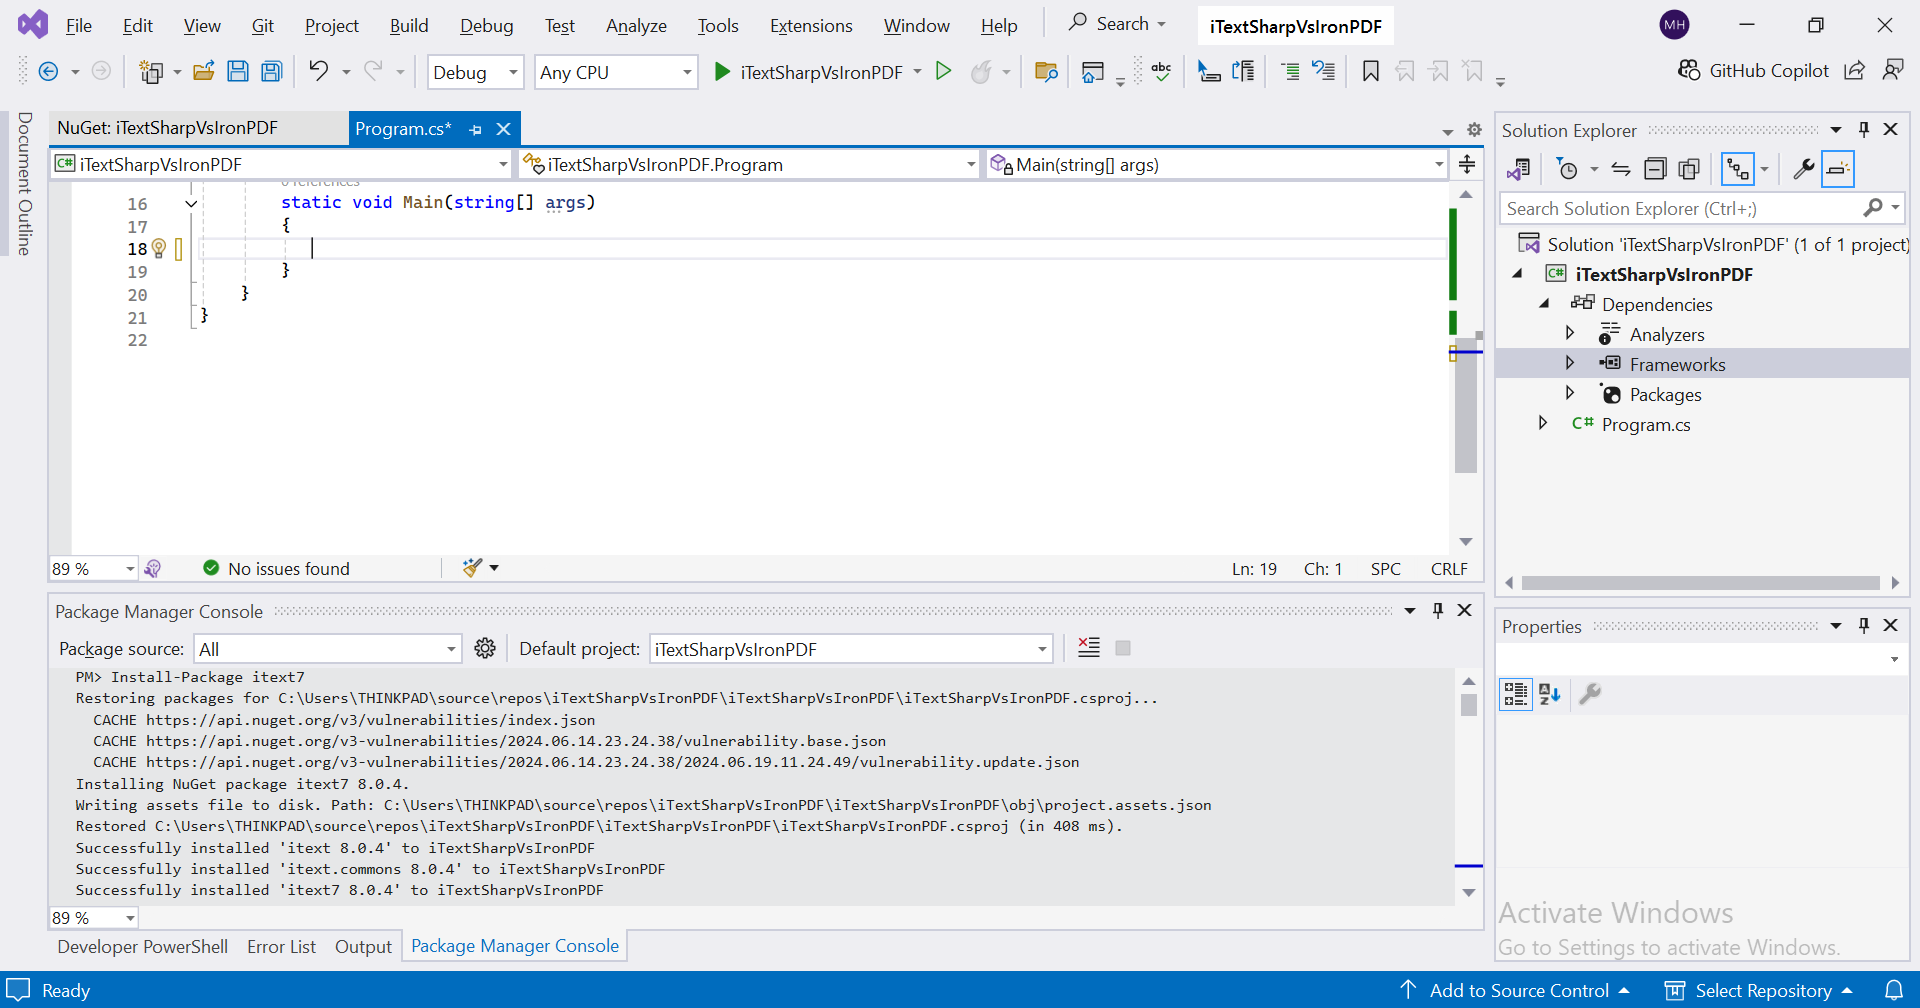The width and height of the screenshot is (1920, 1008).
Task: Toggle categorized view in Properties panel
Action: (1516, 694)
